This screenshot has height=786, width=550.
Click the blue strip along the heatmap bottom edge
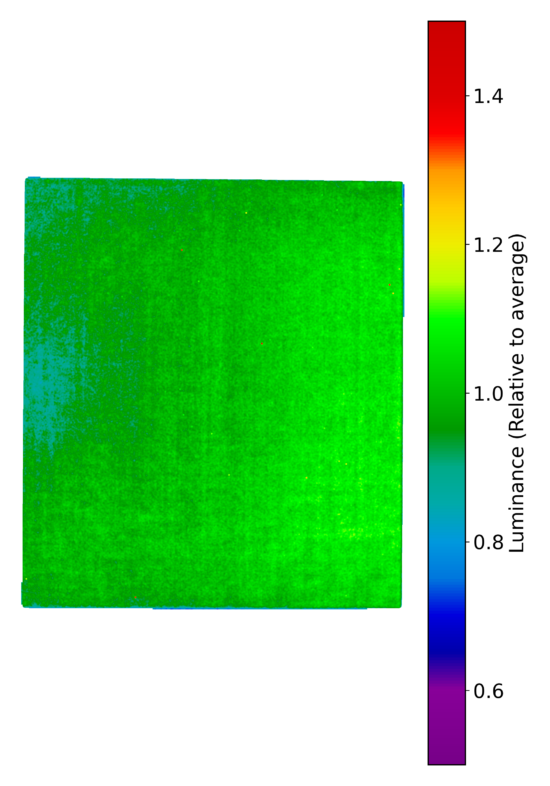260,608
